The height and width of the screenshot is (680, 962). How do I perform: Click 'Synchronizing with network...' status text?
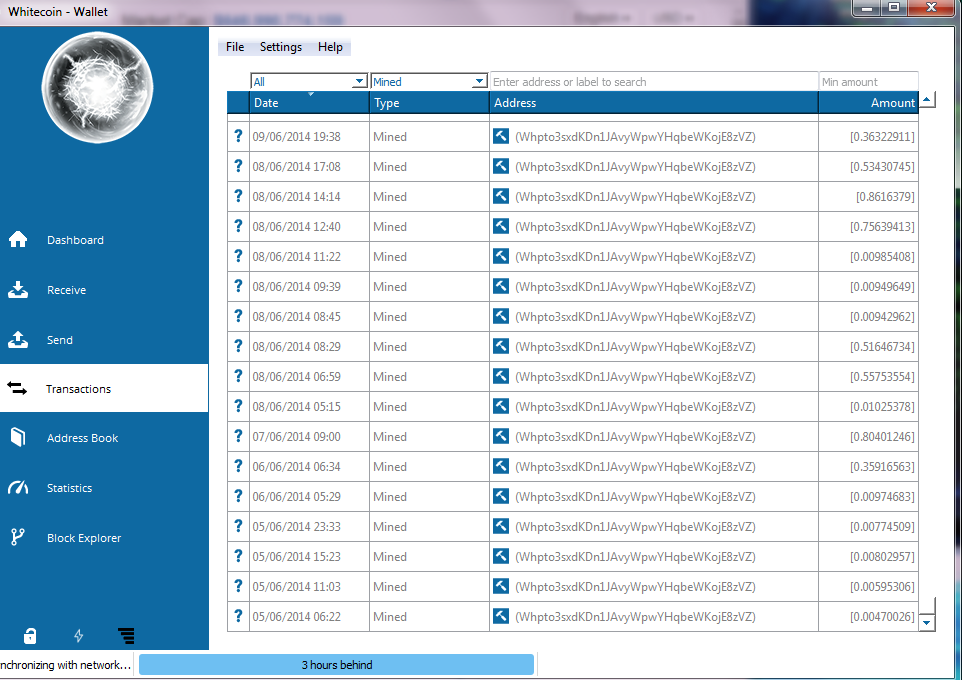66,665
